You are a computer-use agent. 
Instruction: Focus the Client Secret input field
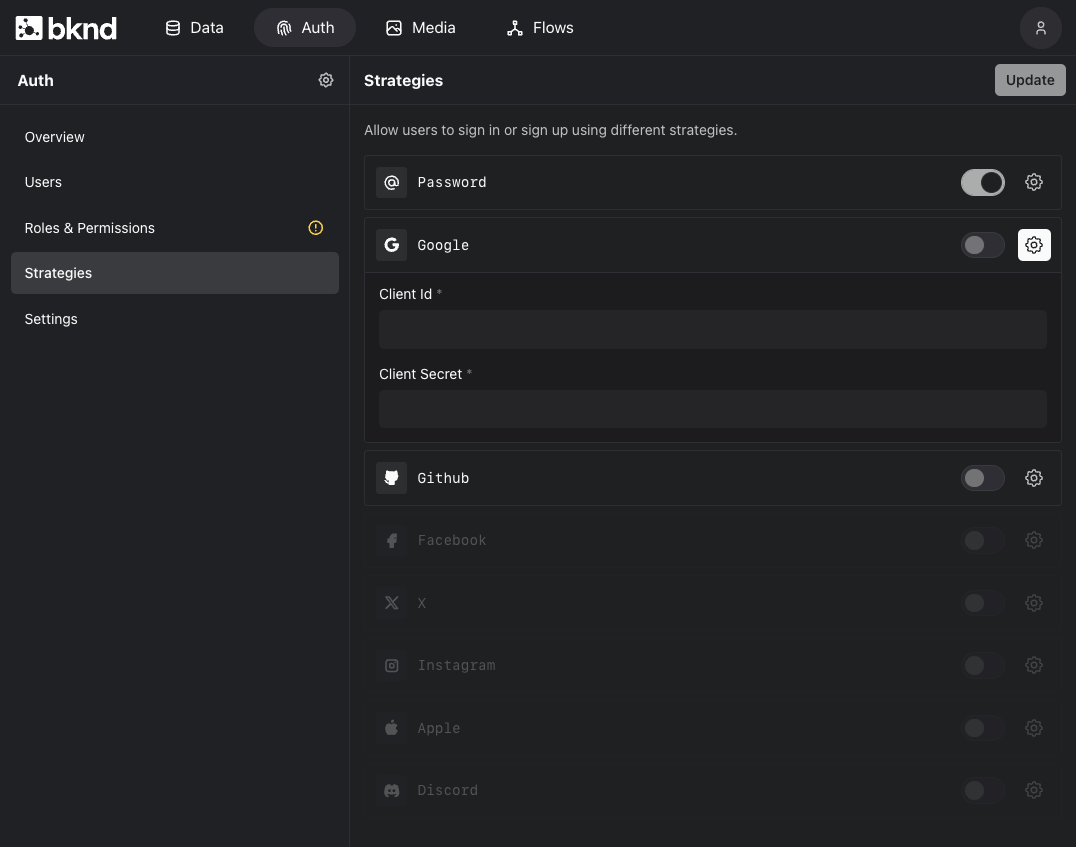[x=712, y=409]
